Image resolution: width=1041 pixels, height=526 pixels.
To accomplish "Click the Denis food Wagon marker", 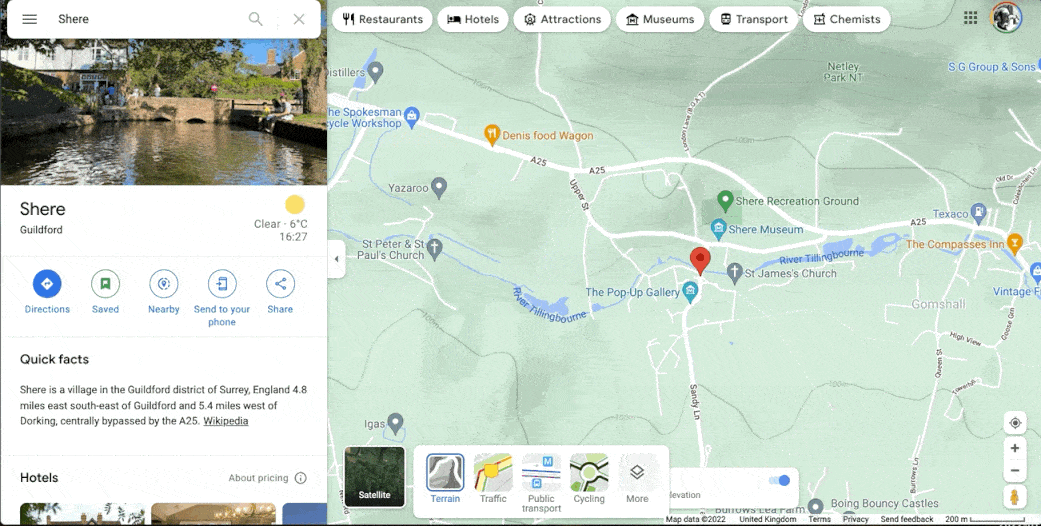I will tap(492, 135).
